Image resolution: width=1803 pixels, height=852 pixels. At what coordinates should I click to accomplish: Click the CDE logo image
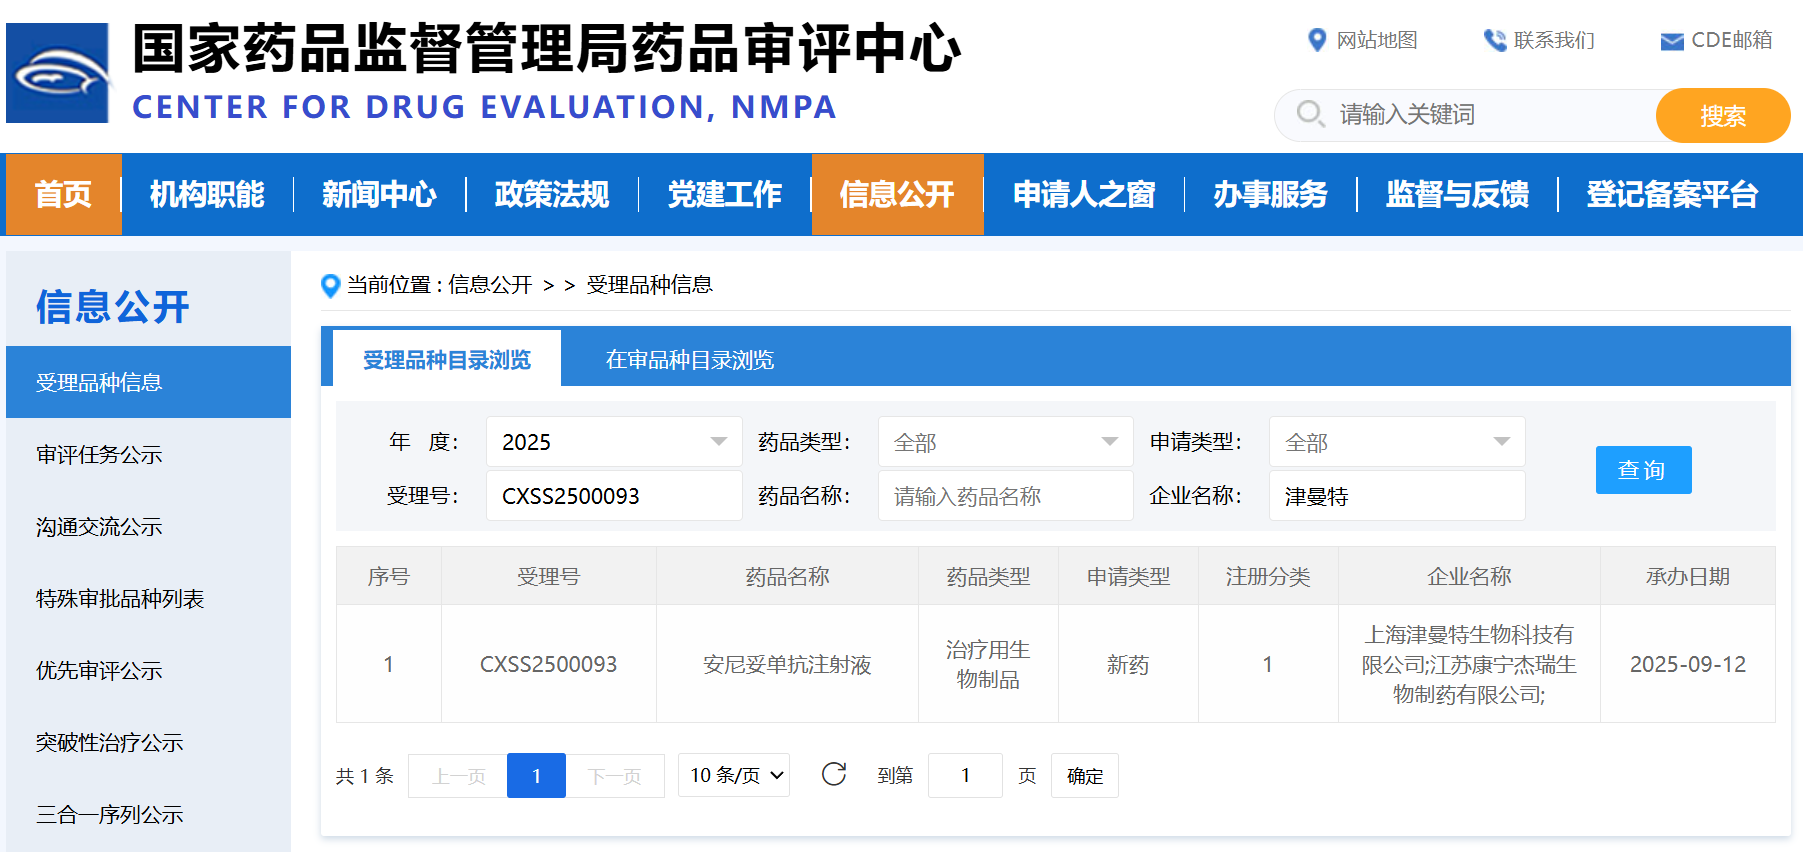click(x=57, y=73)
